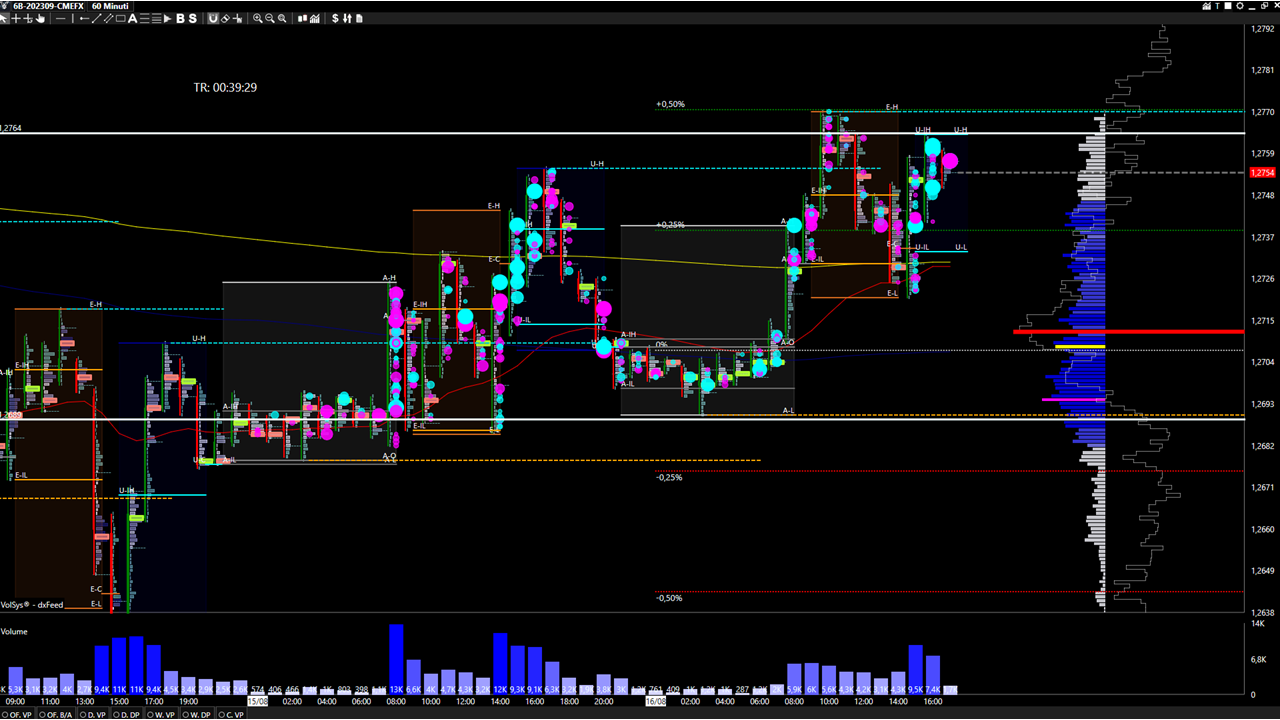Choose the vertical line drawing tool
Viewport: 1280px width, 720px height.
point(73,18)
